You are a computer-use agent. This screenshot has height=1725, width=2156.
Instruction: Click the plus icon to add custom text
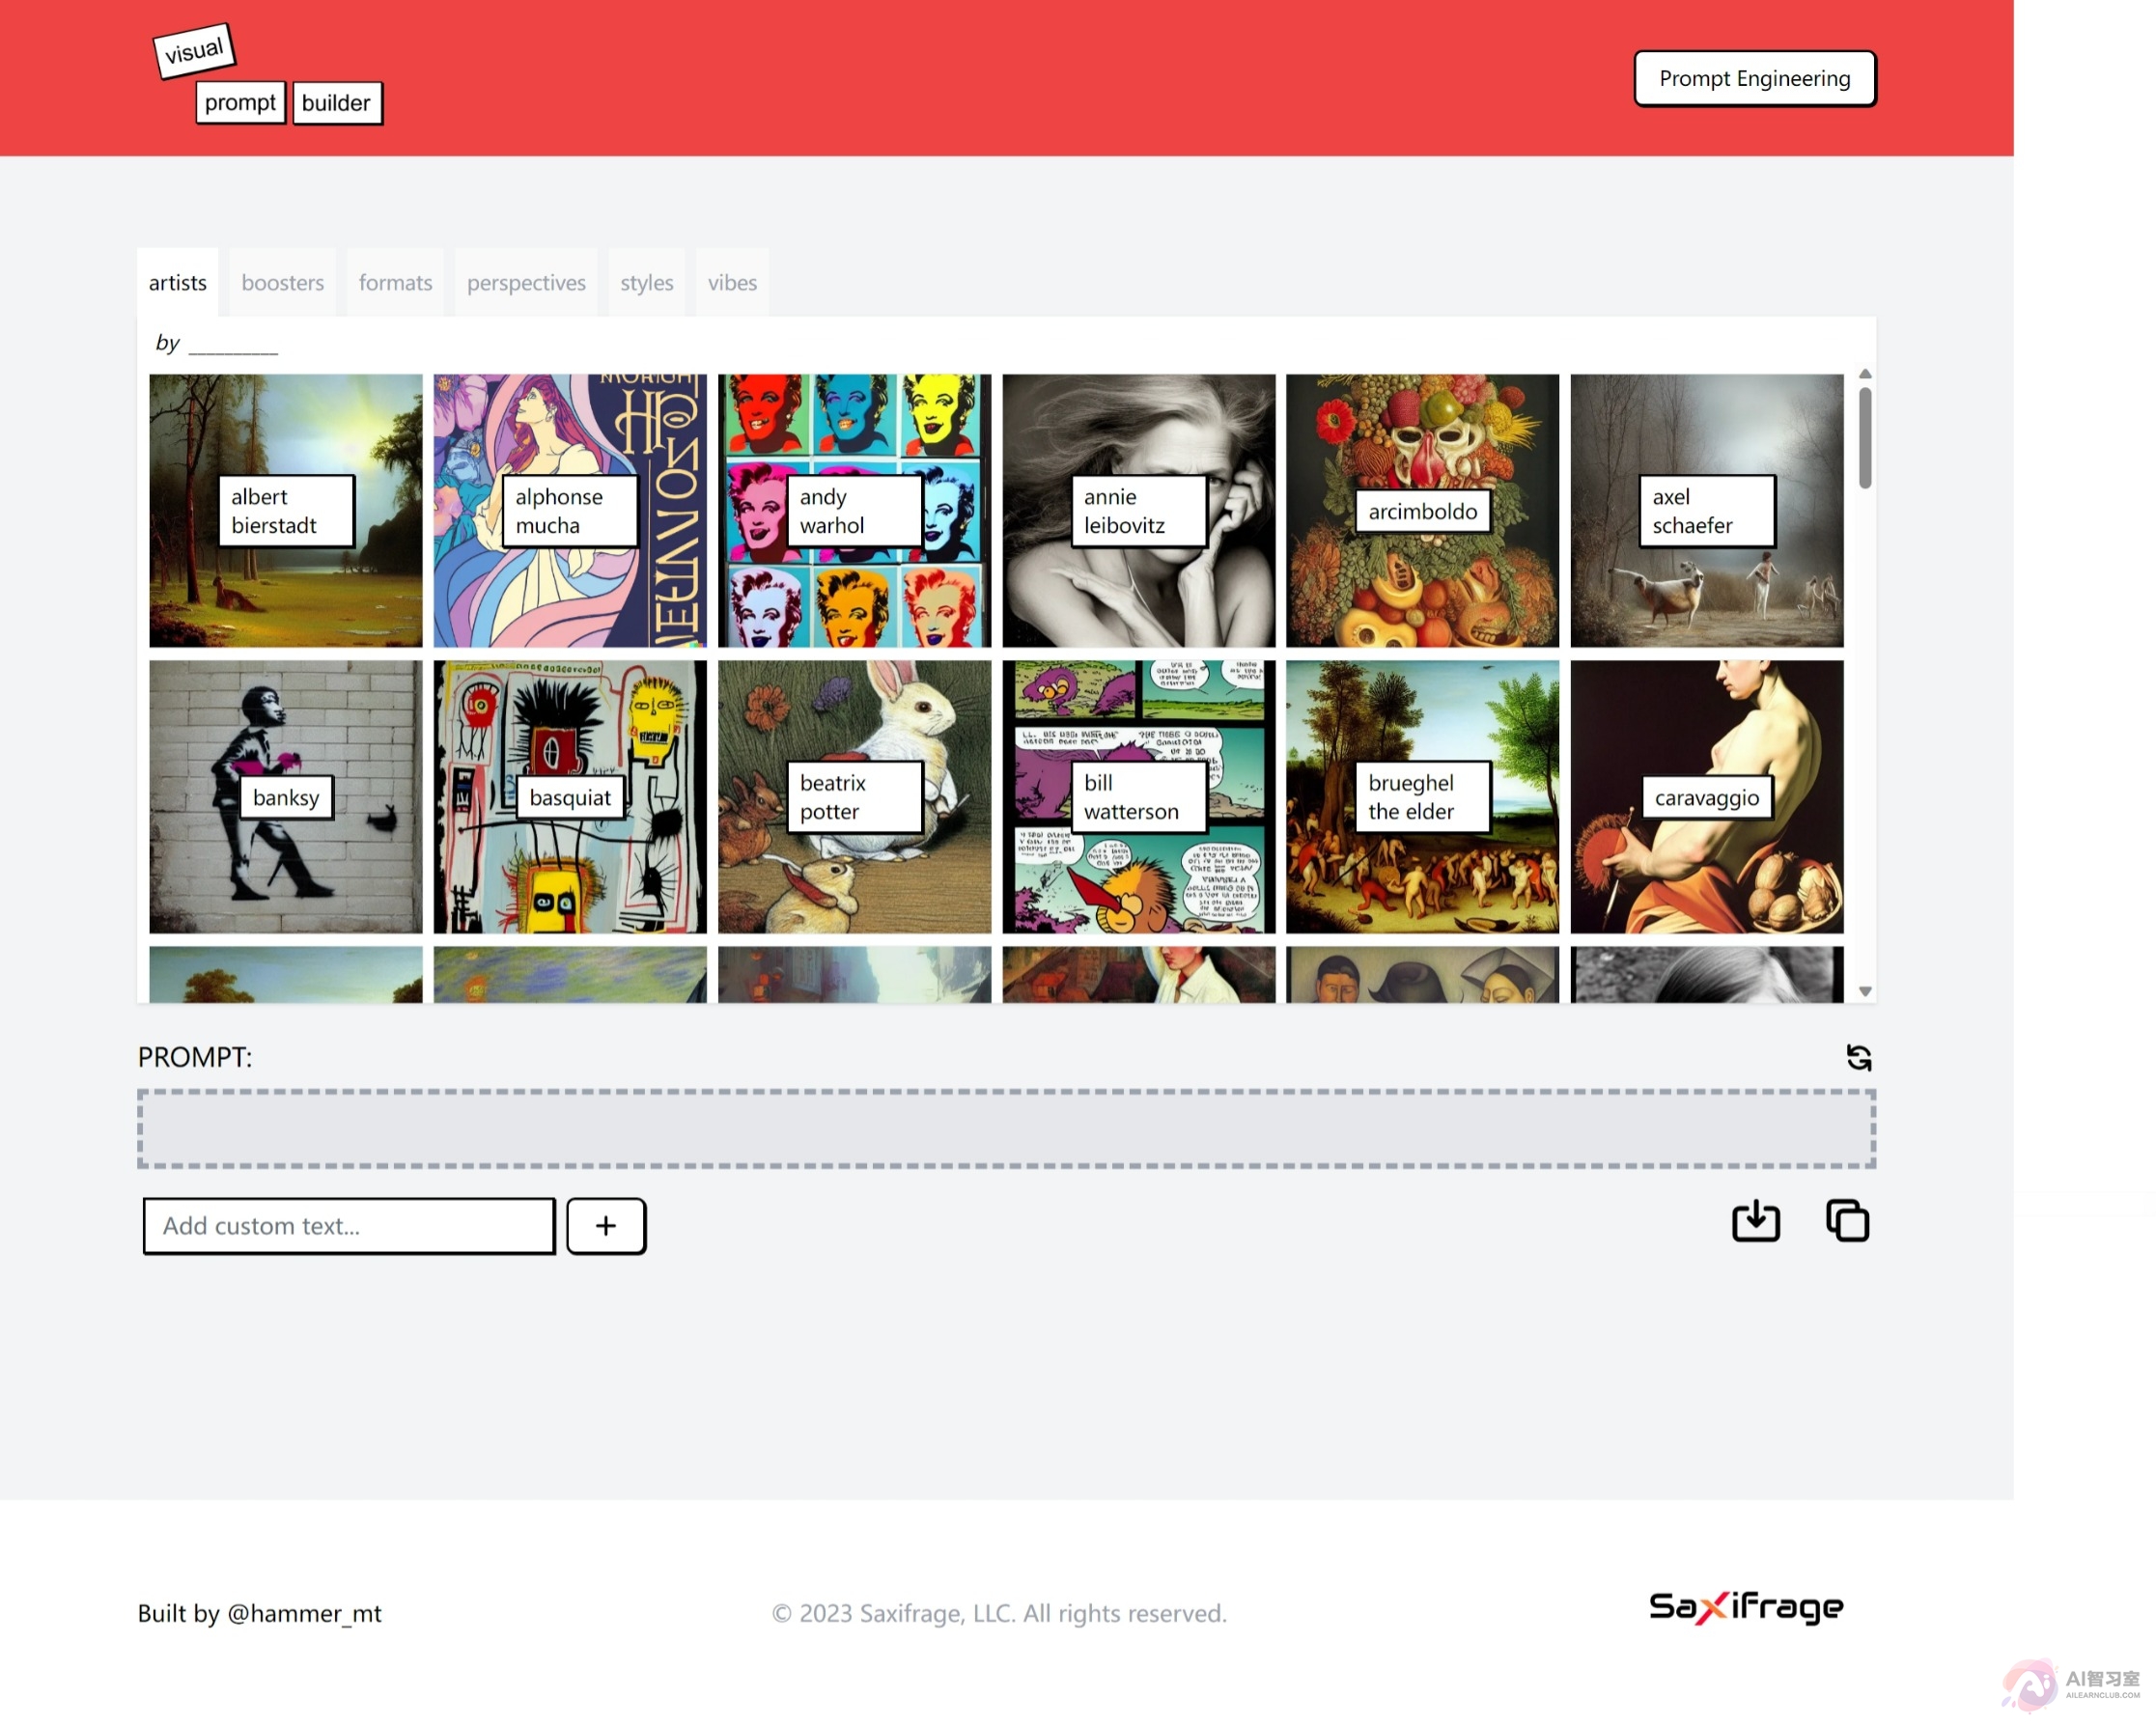click(606, 1225)
